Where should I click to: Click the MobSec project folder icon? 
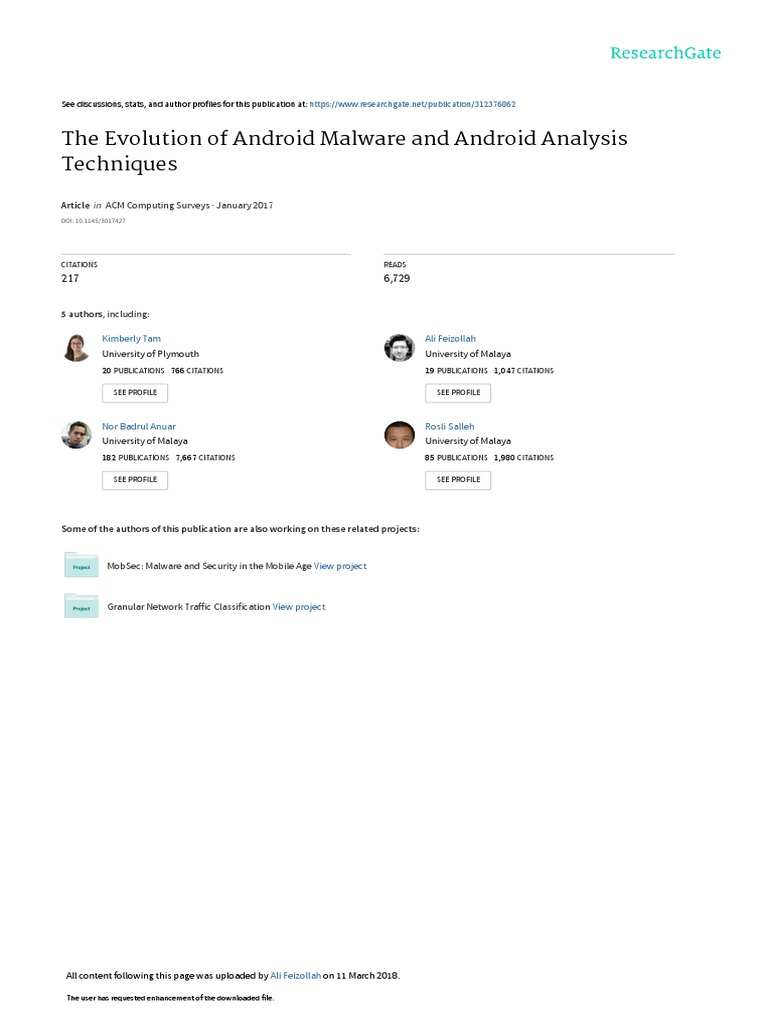click(x=81, y=565)
